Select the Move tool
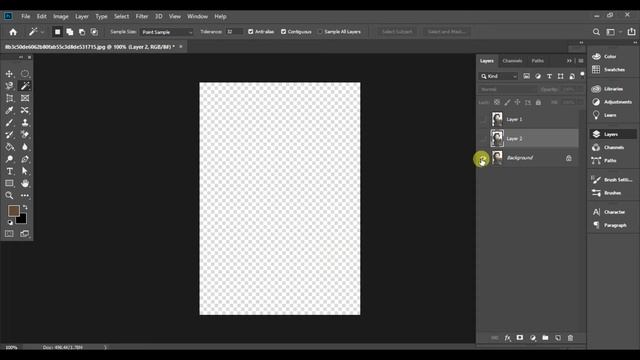This screenshot has height=360, width=640. coord(9,74)
